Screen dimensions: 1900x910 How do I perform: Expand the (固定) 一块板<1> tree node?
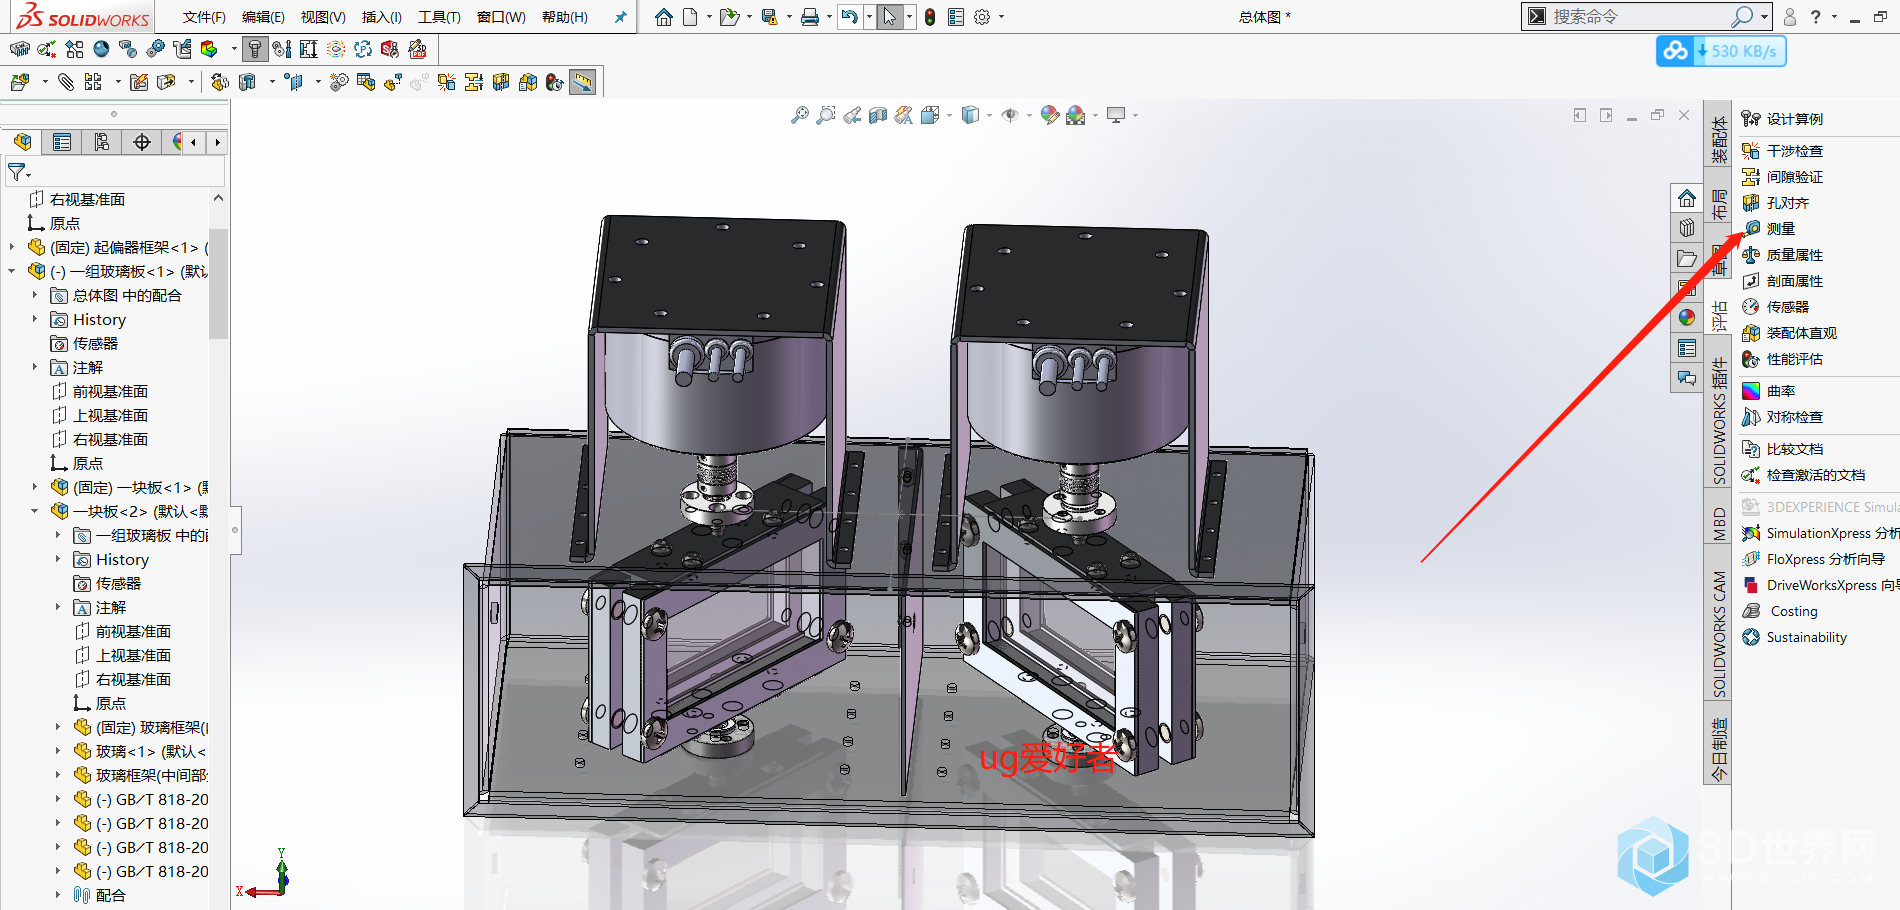[35, 487]
